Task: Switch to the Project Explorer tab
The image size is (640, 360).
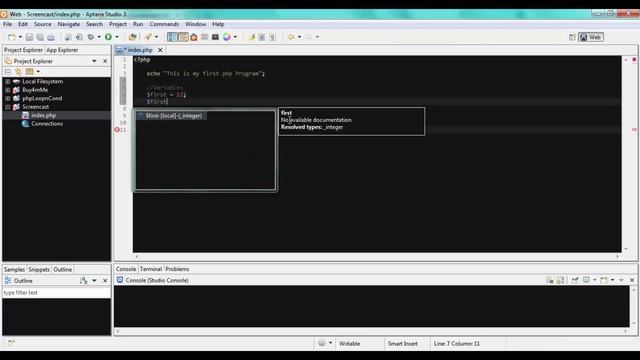Action: point(23,50)
